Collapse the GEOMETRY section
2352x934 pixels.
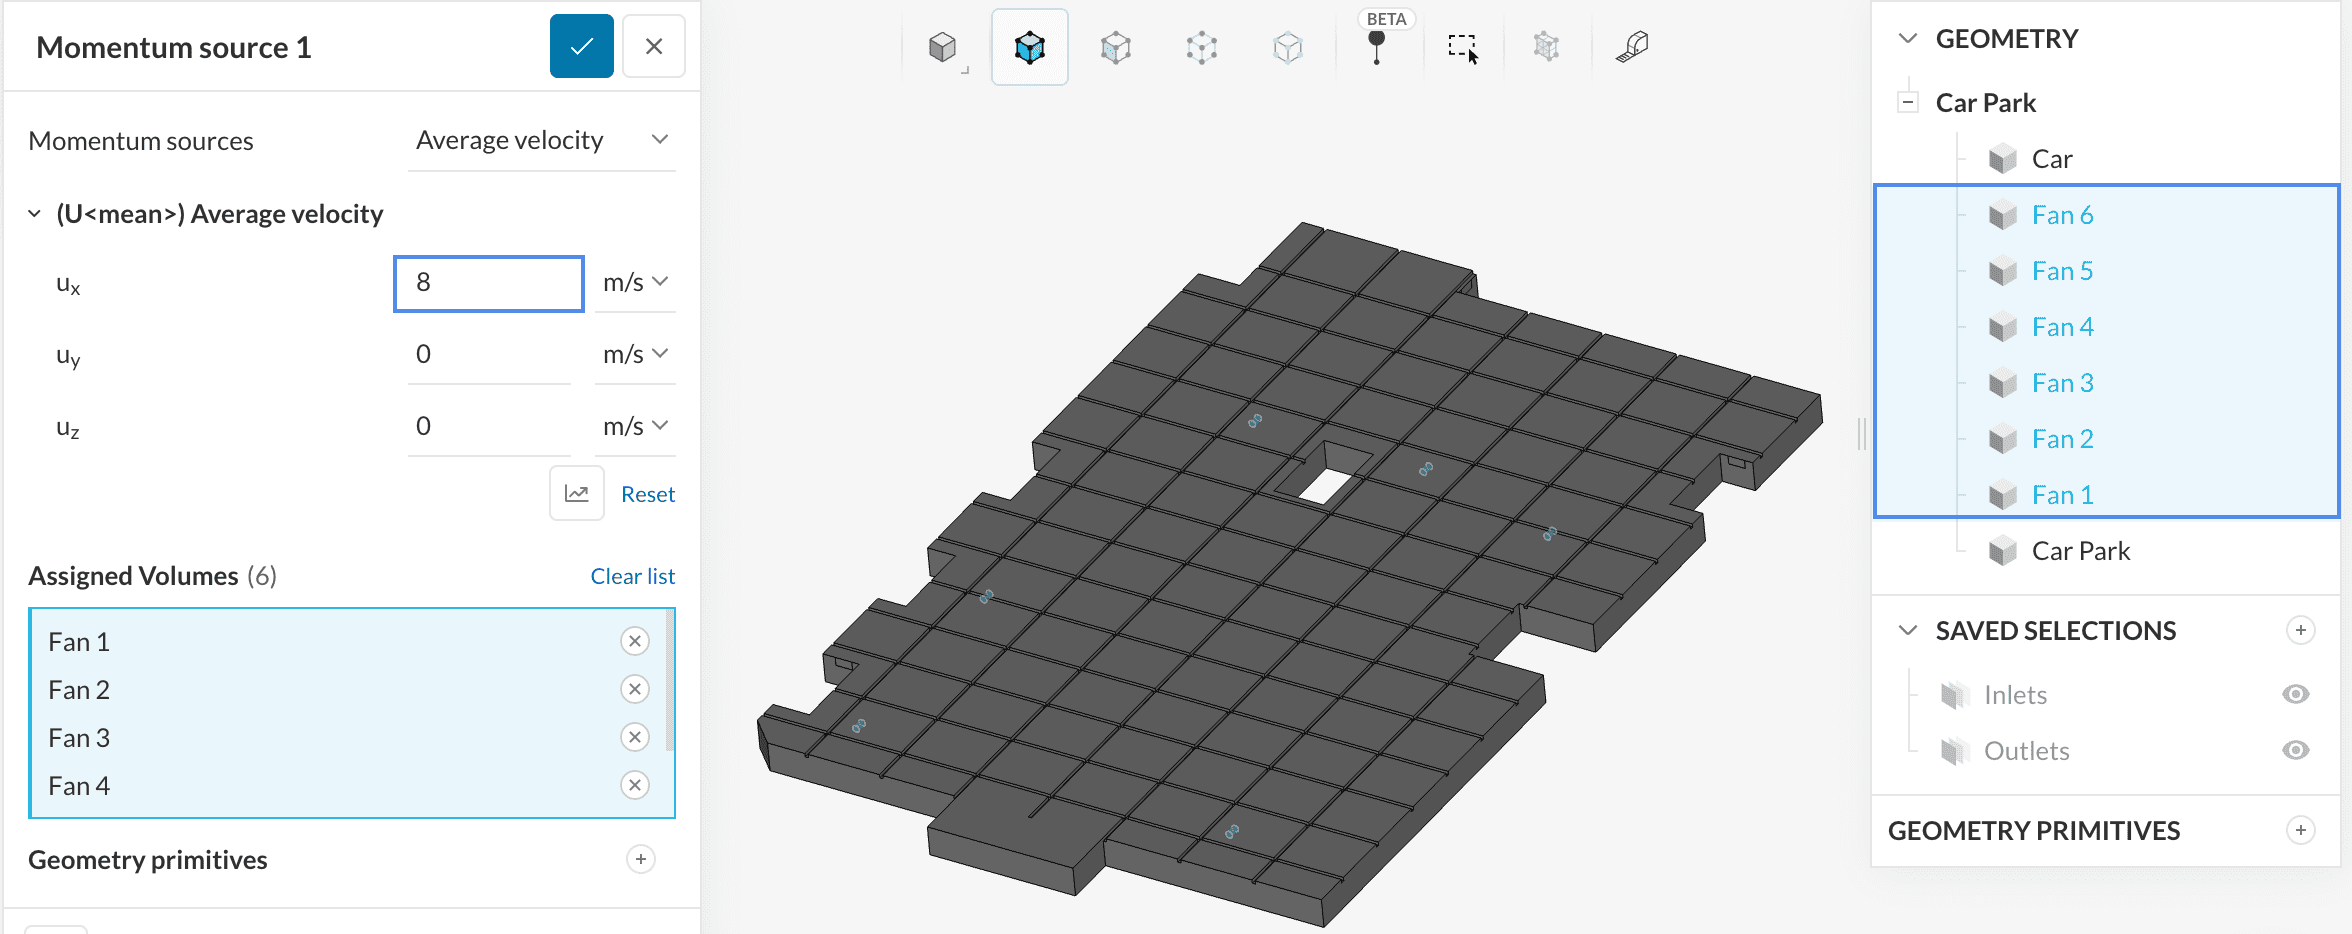(x=1907, y=39)
